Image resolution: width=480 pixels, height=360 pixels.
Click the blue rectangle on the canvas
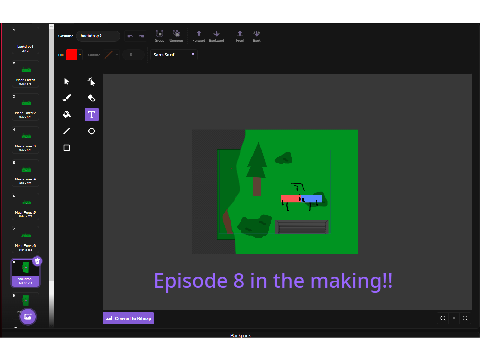point(312,199)
